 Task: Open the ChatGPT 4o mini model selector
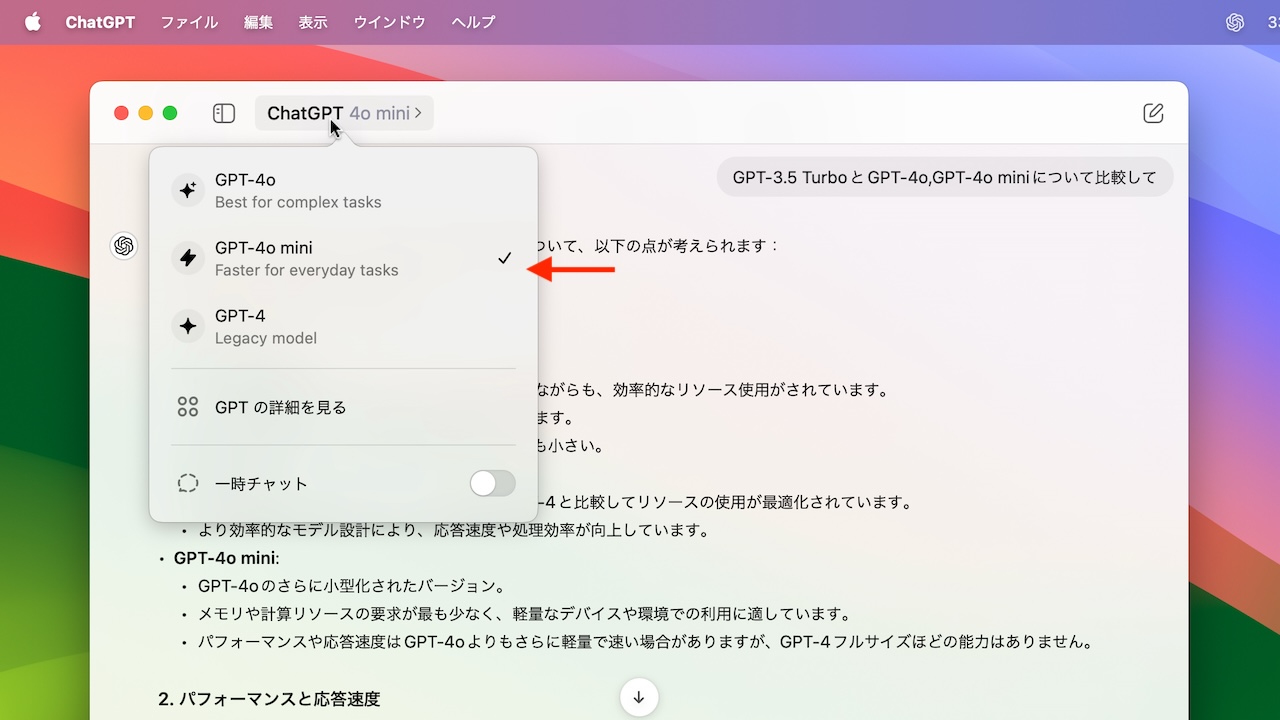pos(344,113)
